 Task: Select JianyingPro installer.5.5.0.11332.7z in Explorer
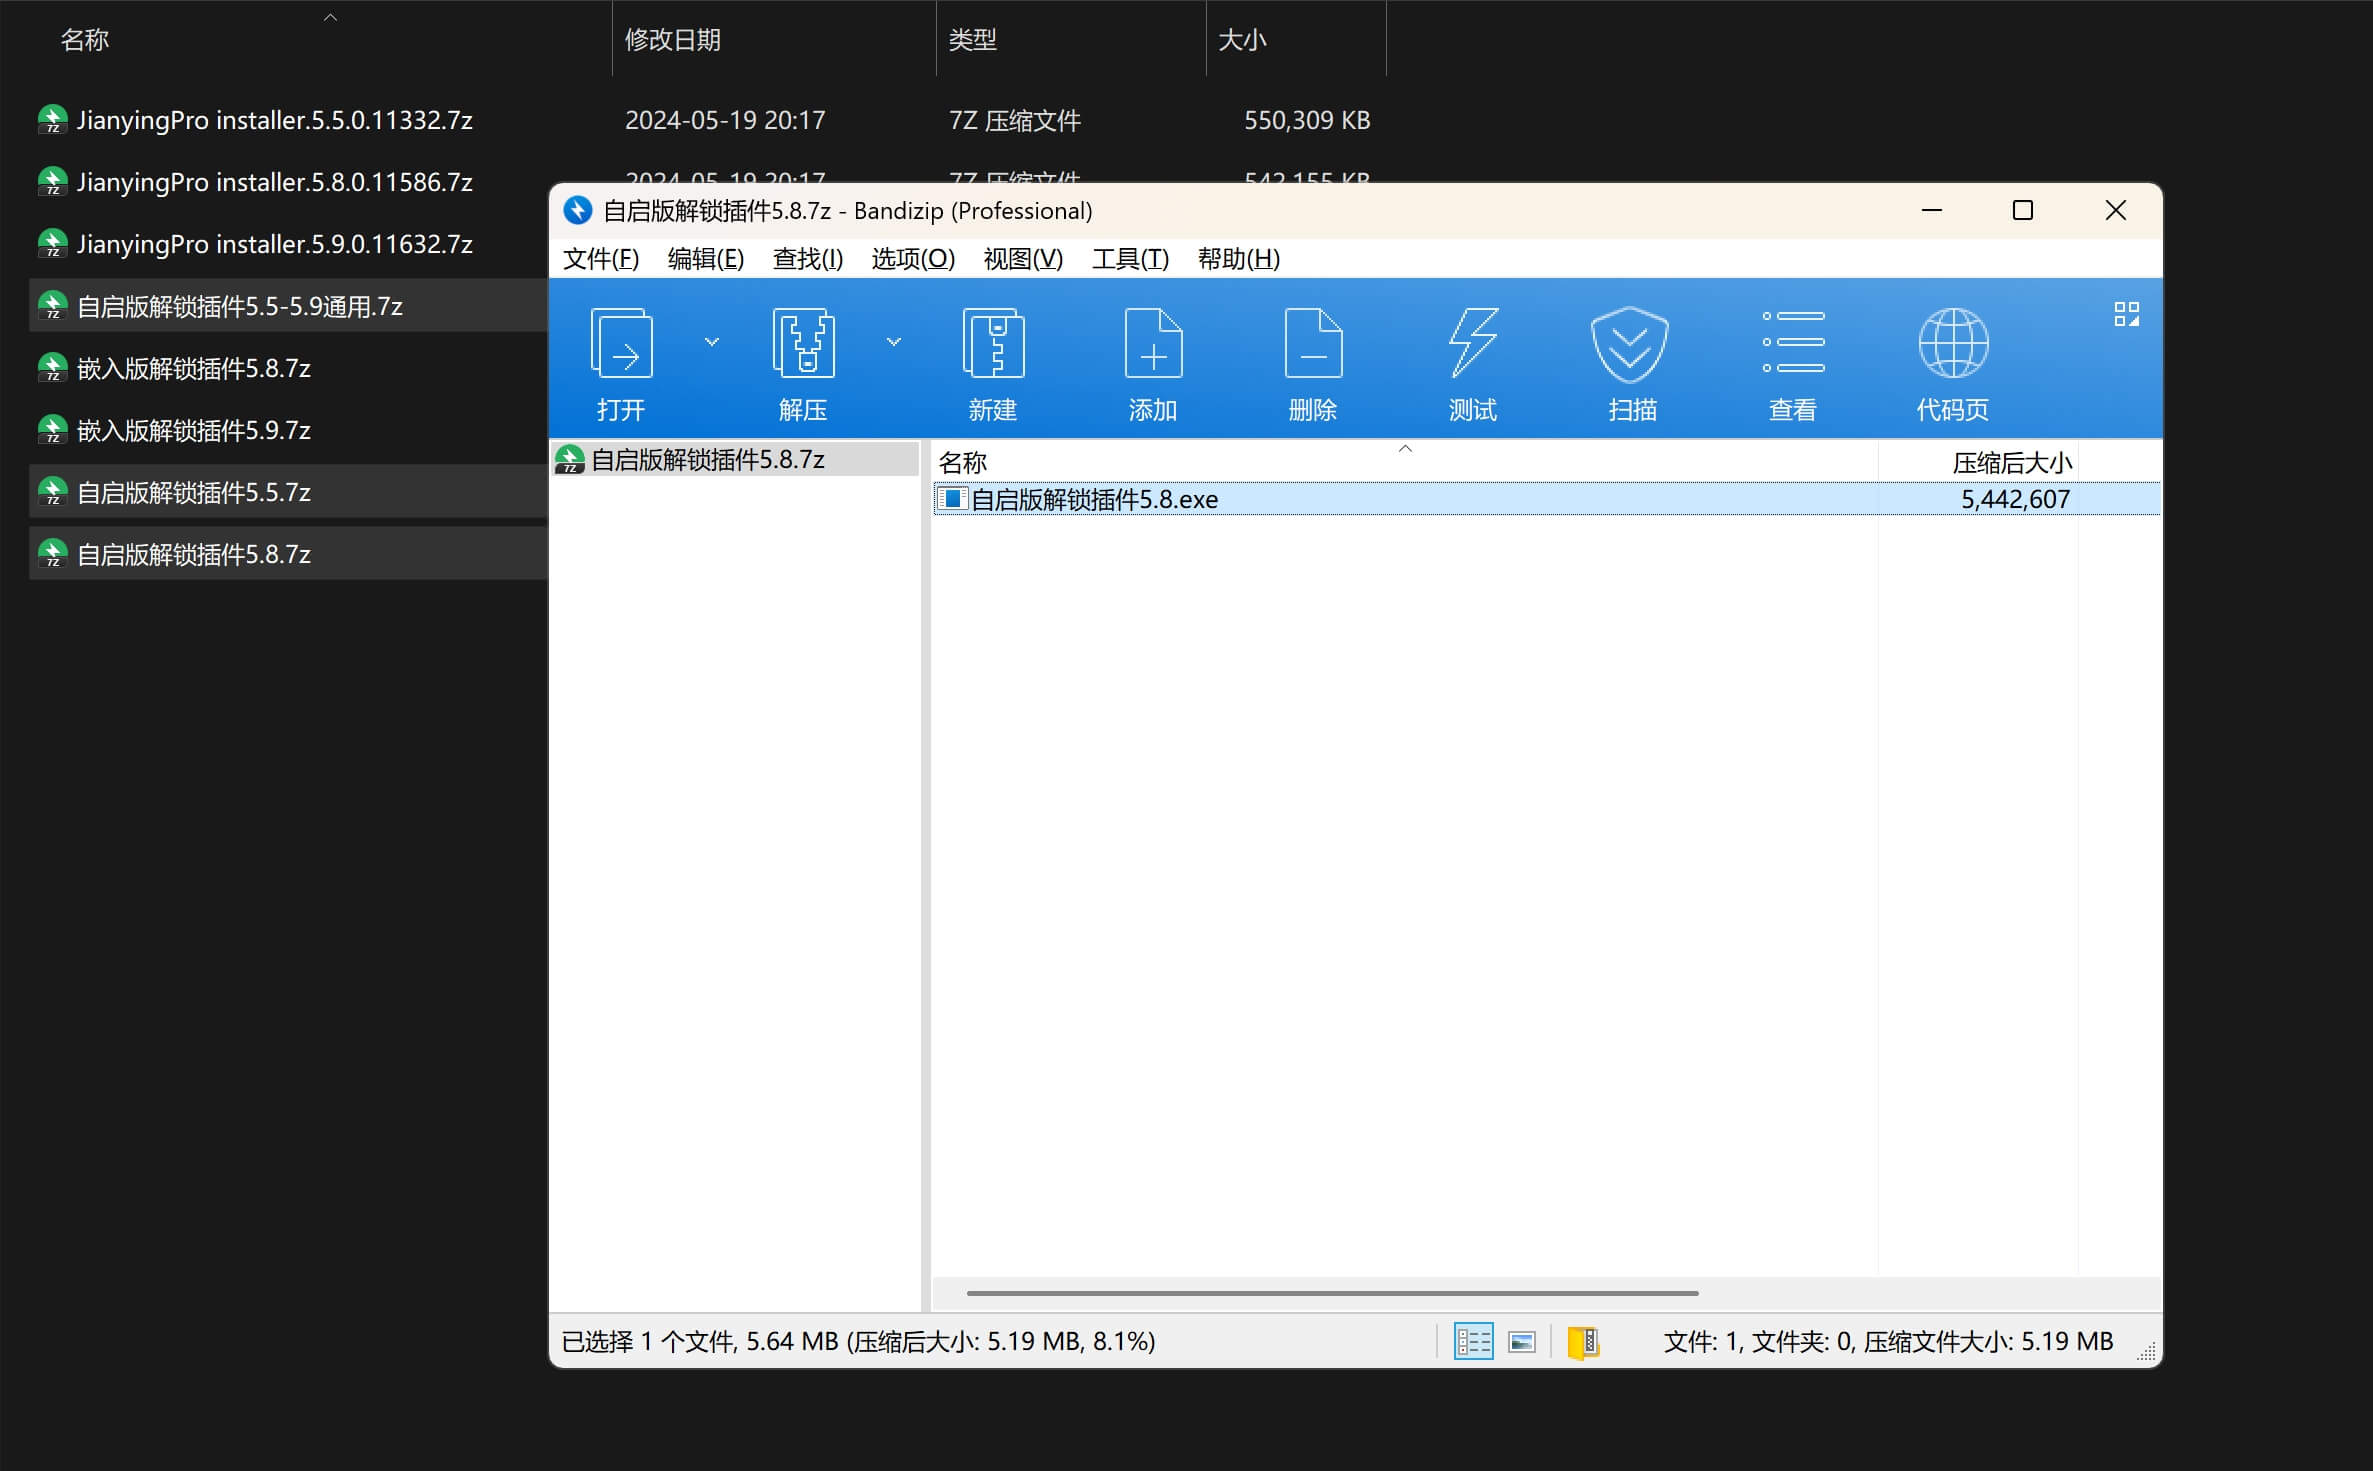click(x=274, y=120)
